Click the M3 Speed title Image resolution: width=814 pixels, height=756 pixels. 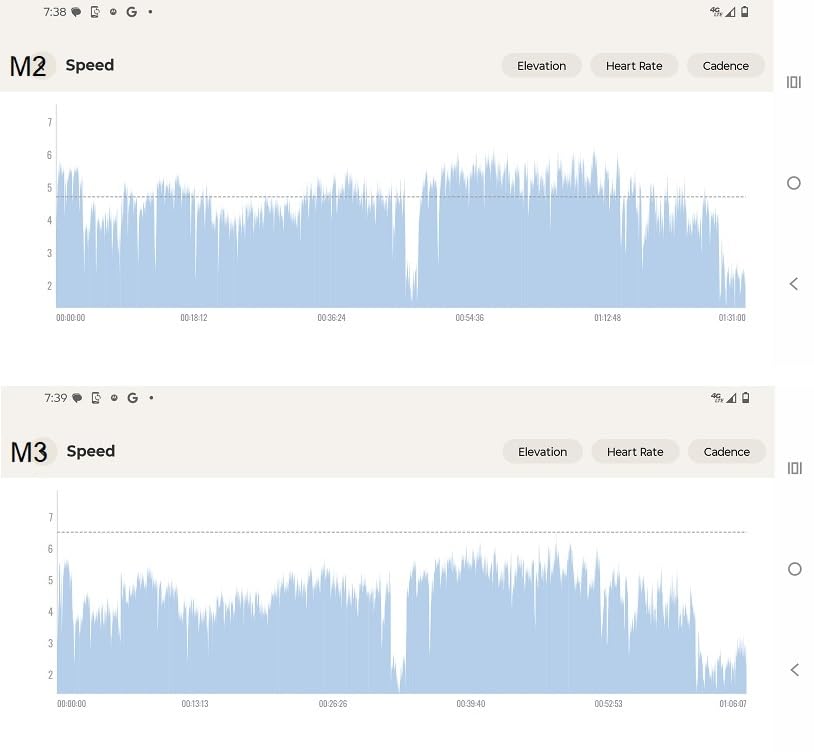(x=90, y=451)
